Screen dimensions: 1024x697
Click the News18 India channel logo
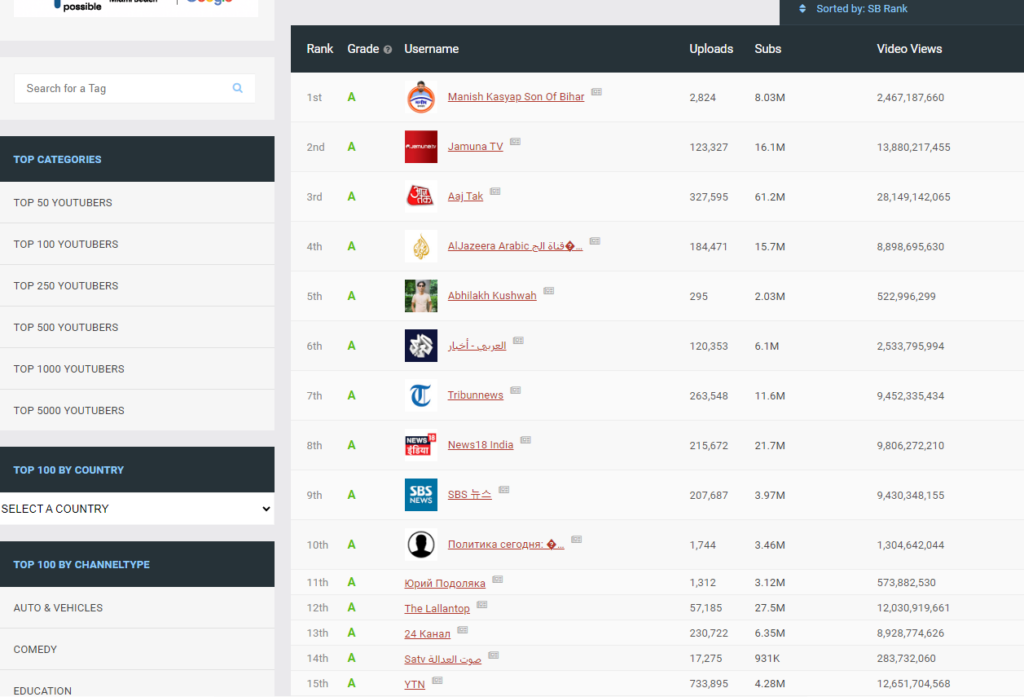(x=421, y=445)
